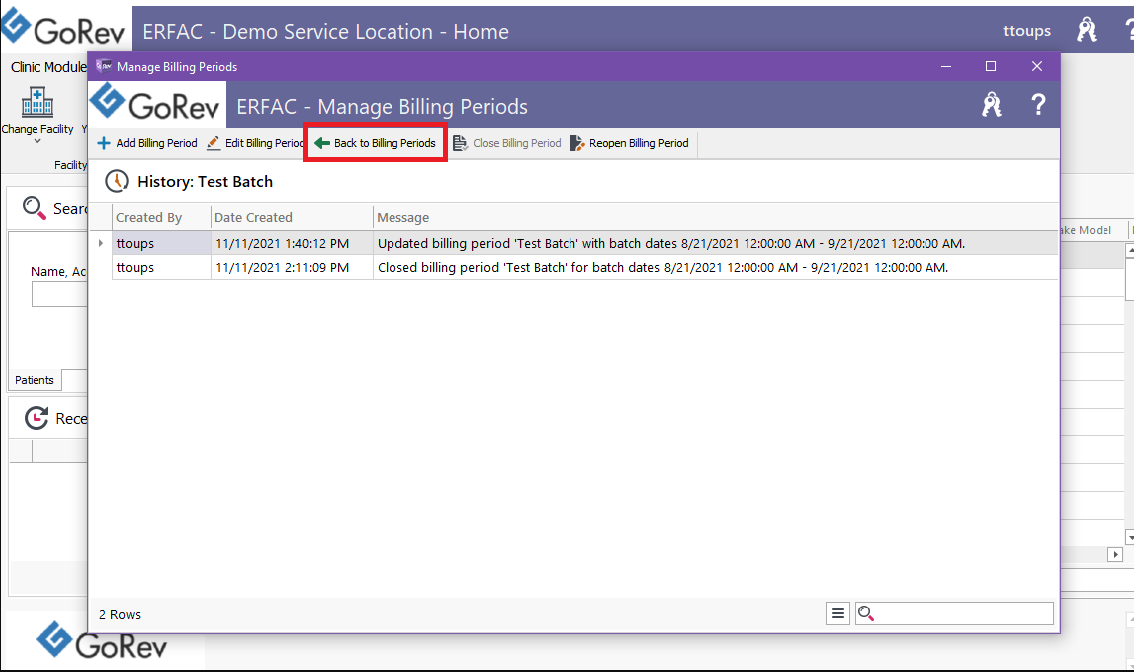Click the Close Billing Period button
This screenshot has width=1134, height=672.
[508, 143]
